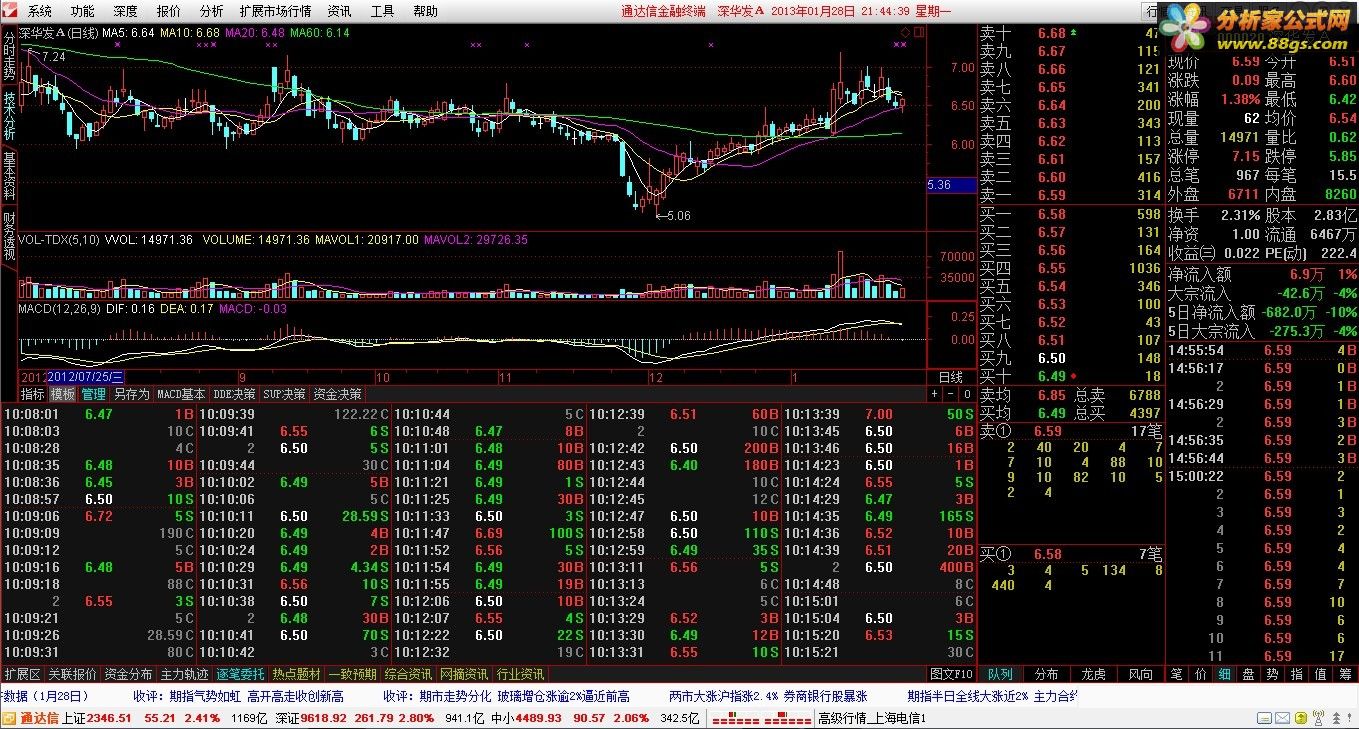The width and height of the screenshot is (1359, 729).
Task: Select the 细 detail tab
Action: 1225,674
